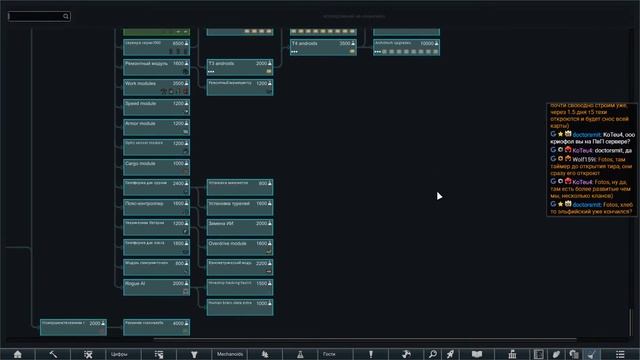Click the magnifying glass icon in bottom bar

tap(432, 354)
